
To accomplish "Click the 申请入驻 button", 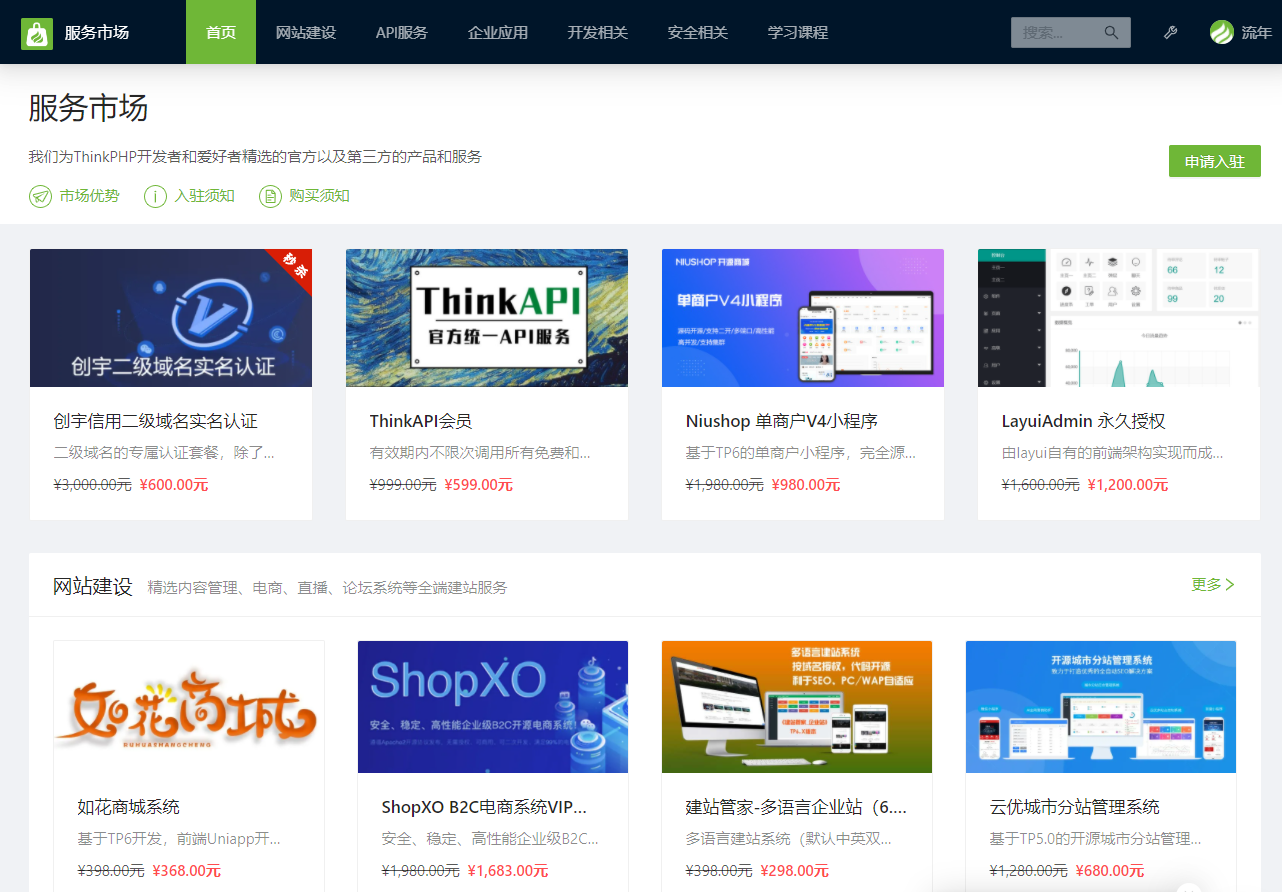I will (1215, 161).
